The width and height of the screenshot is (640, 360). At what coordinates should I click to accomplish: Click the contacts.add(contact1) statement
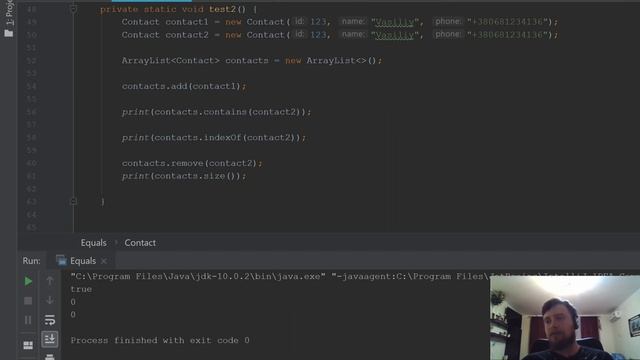coord(184,86)
